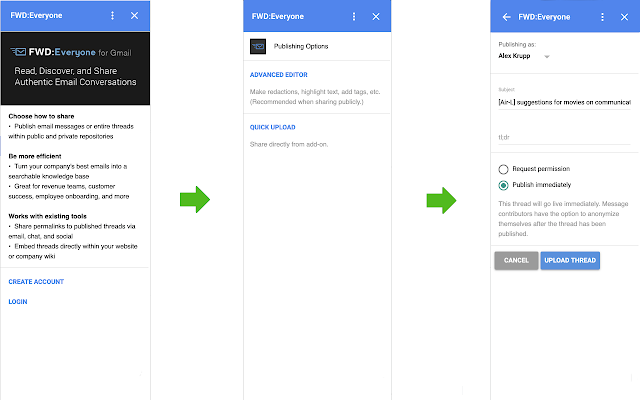
Task: Open the three-dot menu in the first FWD:Everyone panel
Action: [112, 16]
